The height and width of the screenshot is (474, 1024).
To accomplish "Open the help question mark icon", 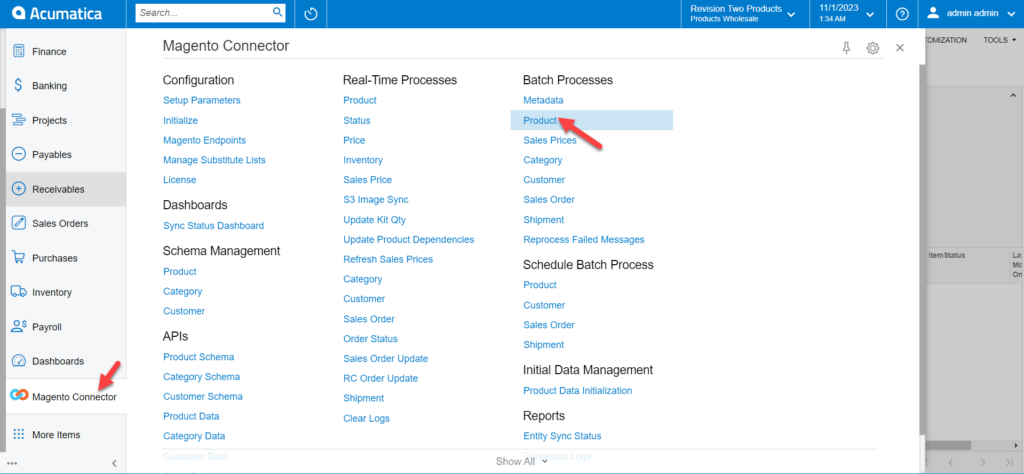I will coord(902,14).
